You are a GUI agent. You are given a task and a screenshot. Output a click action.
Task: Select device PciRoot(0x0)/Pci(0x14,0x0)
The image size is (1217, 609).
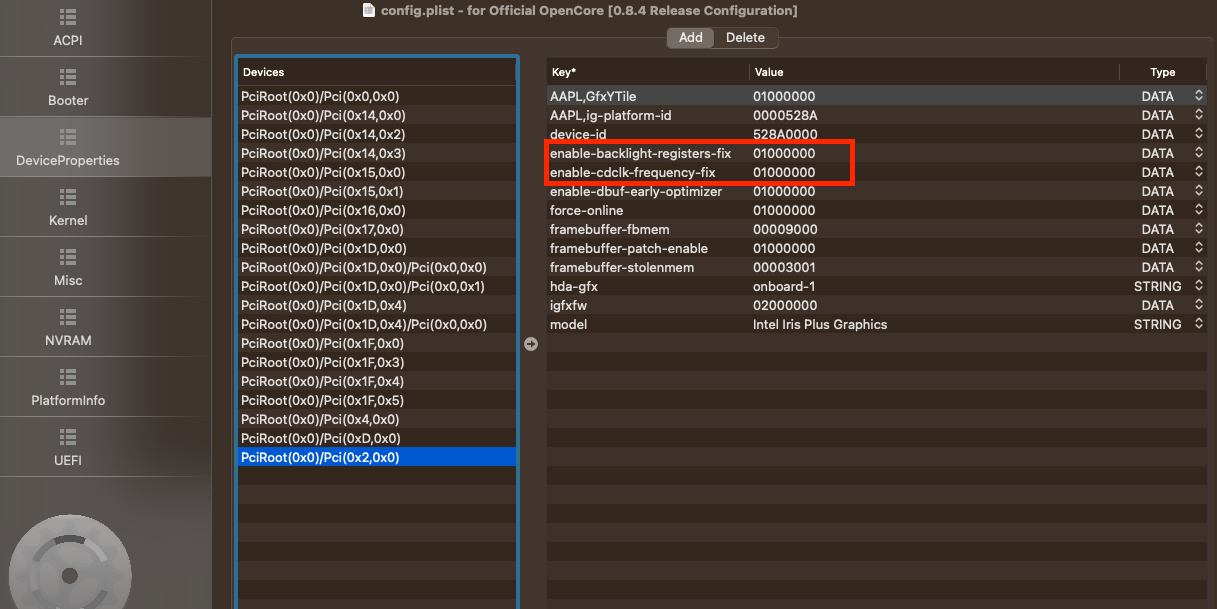[323, 115]
